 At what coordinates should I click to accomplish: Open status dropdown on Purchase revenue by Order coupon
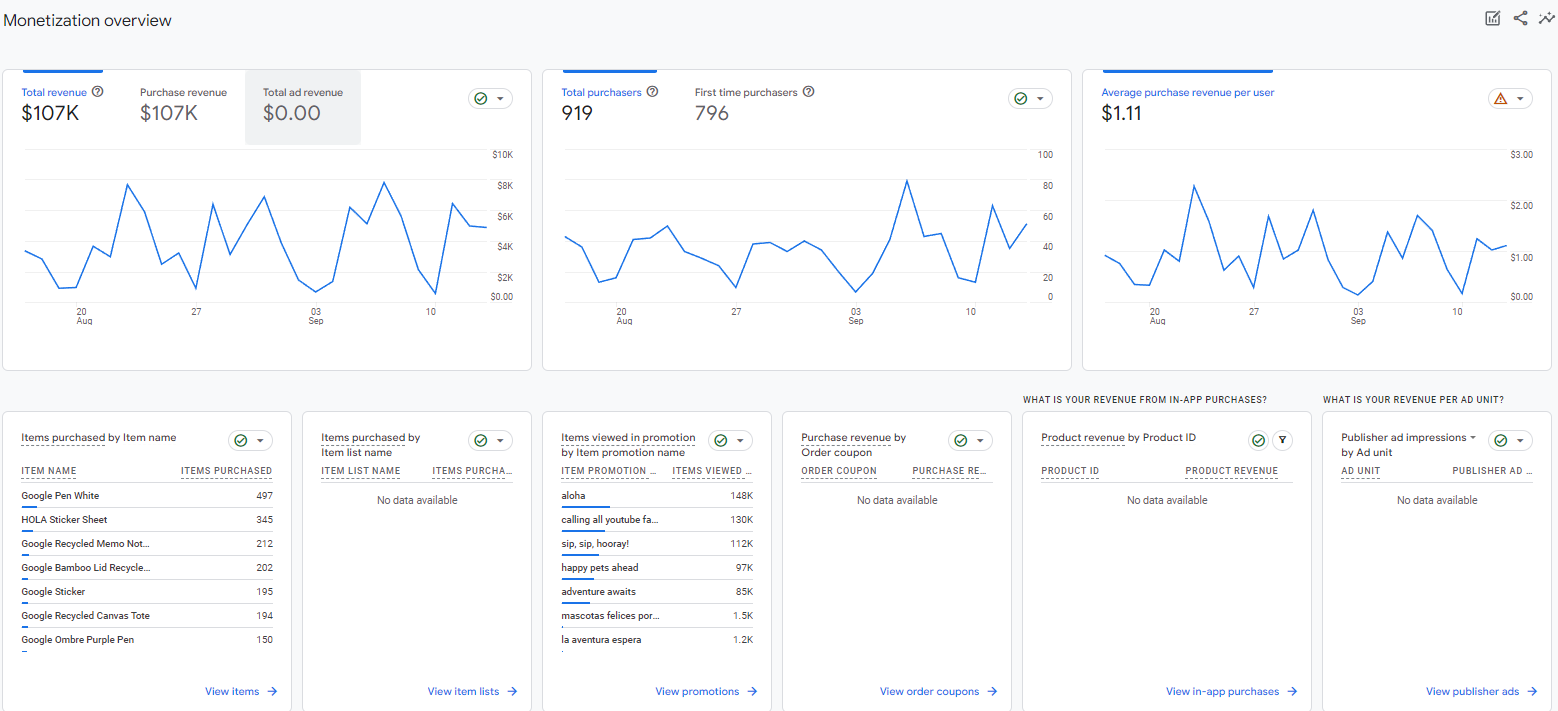pyautogui.click(x=970, y=440)
